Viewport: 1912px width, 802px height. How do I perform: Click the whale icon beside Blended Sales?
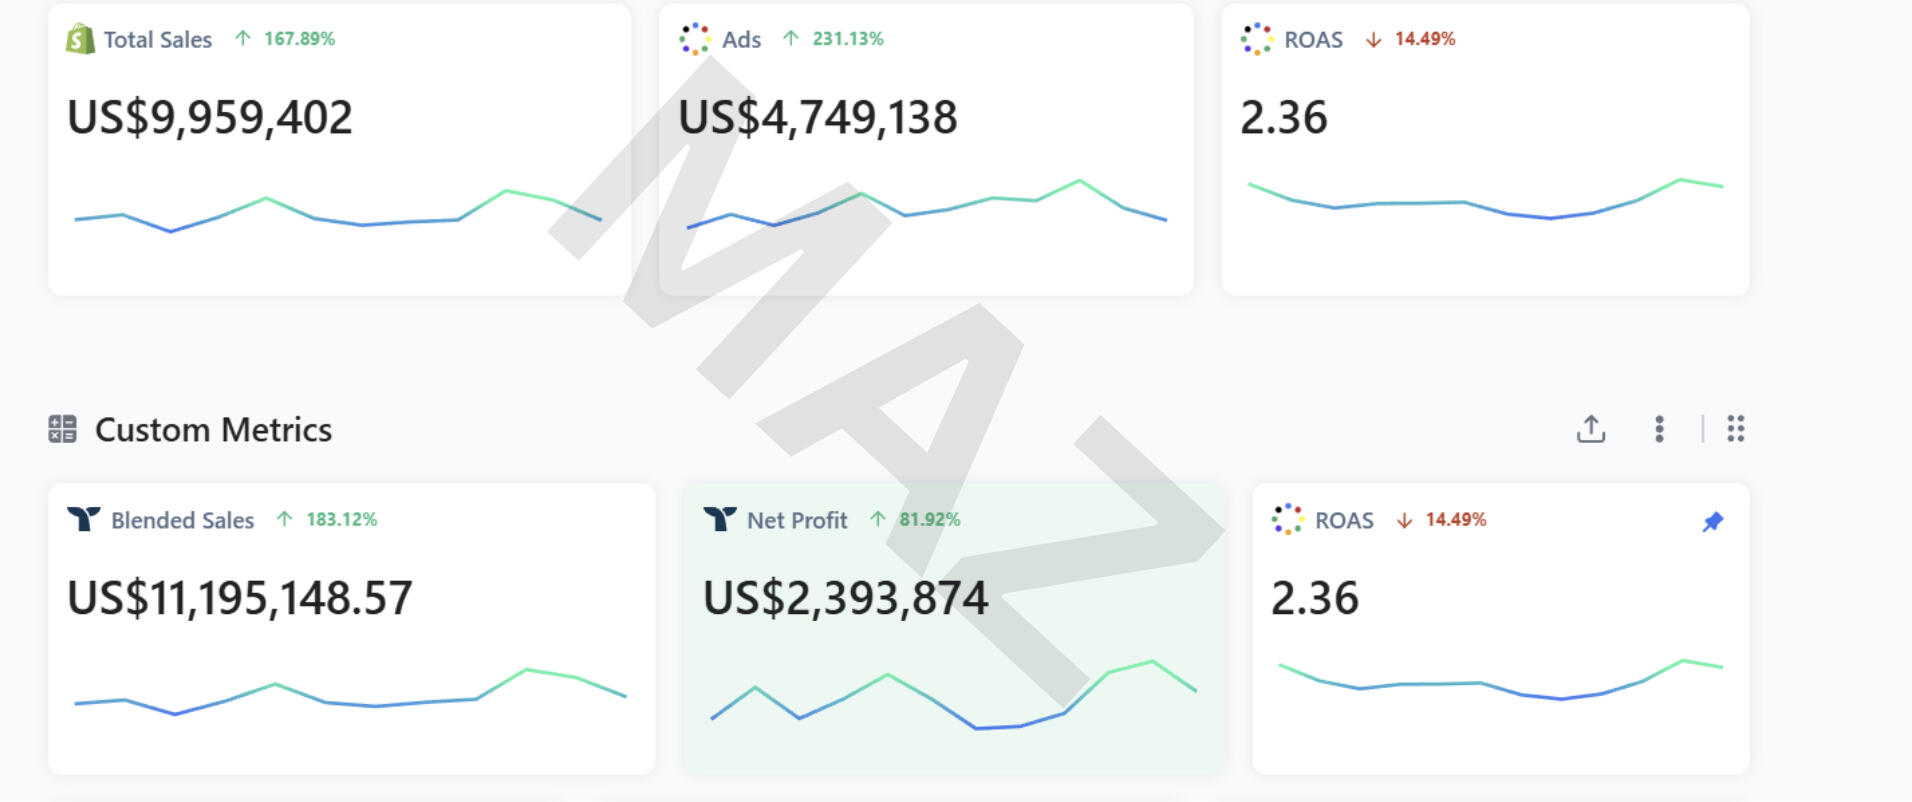pos(83,519)
